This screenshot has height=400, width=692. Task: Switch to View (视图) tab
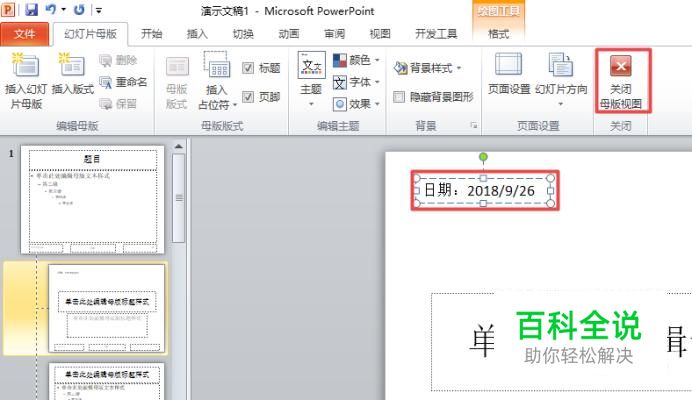coord(380,34)
